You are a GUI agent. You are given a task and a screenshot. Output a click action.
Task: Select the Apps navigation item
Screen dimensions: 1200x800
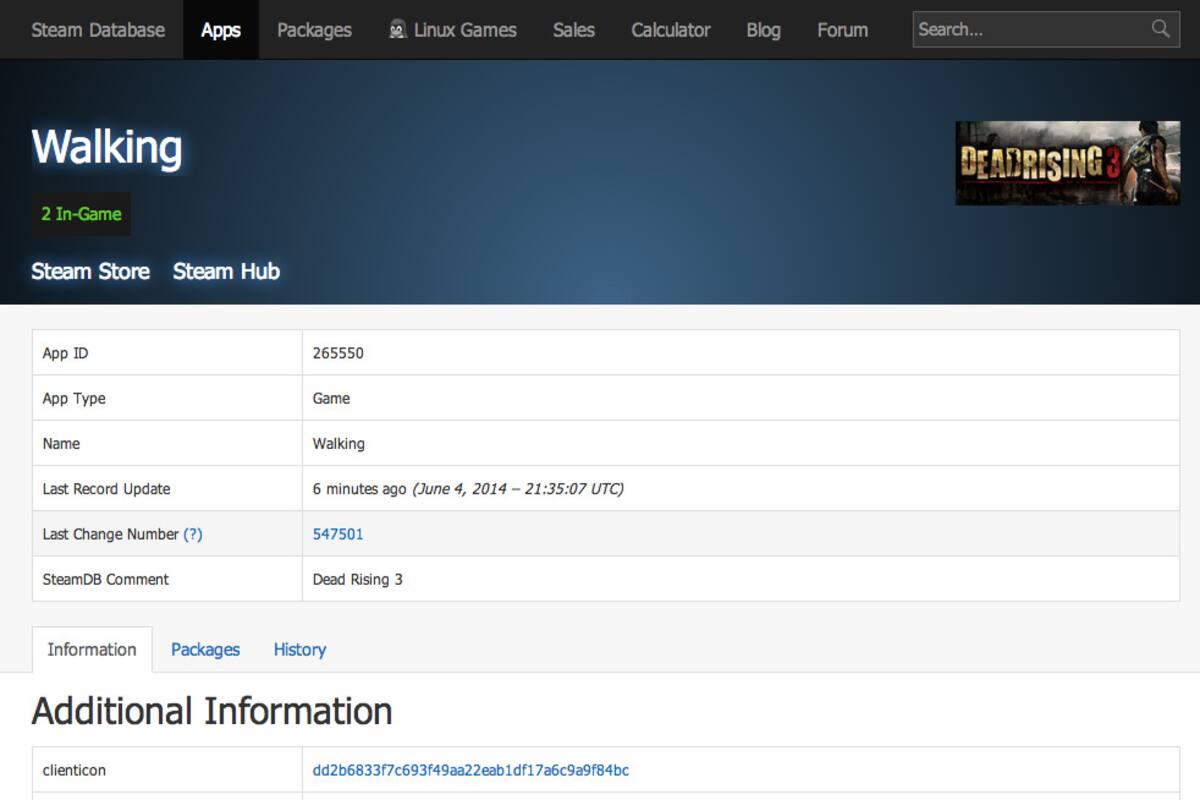(x=221, y=30)
